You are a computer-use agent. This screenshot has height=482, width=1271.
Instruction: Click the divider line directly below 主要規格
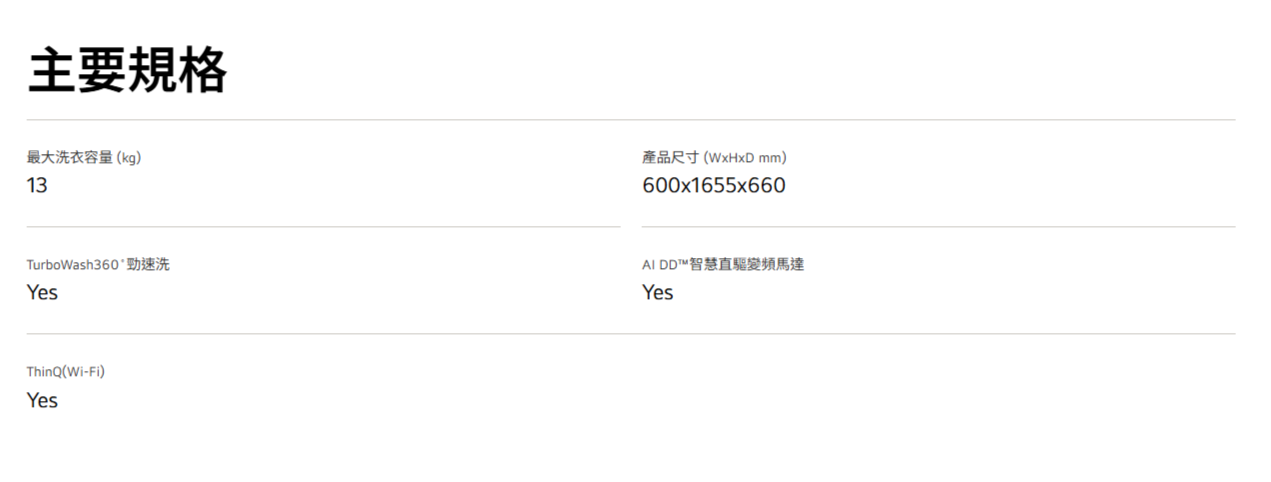point(631,120)
